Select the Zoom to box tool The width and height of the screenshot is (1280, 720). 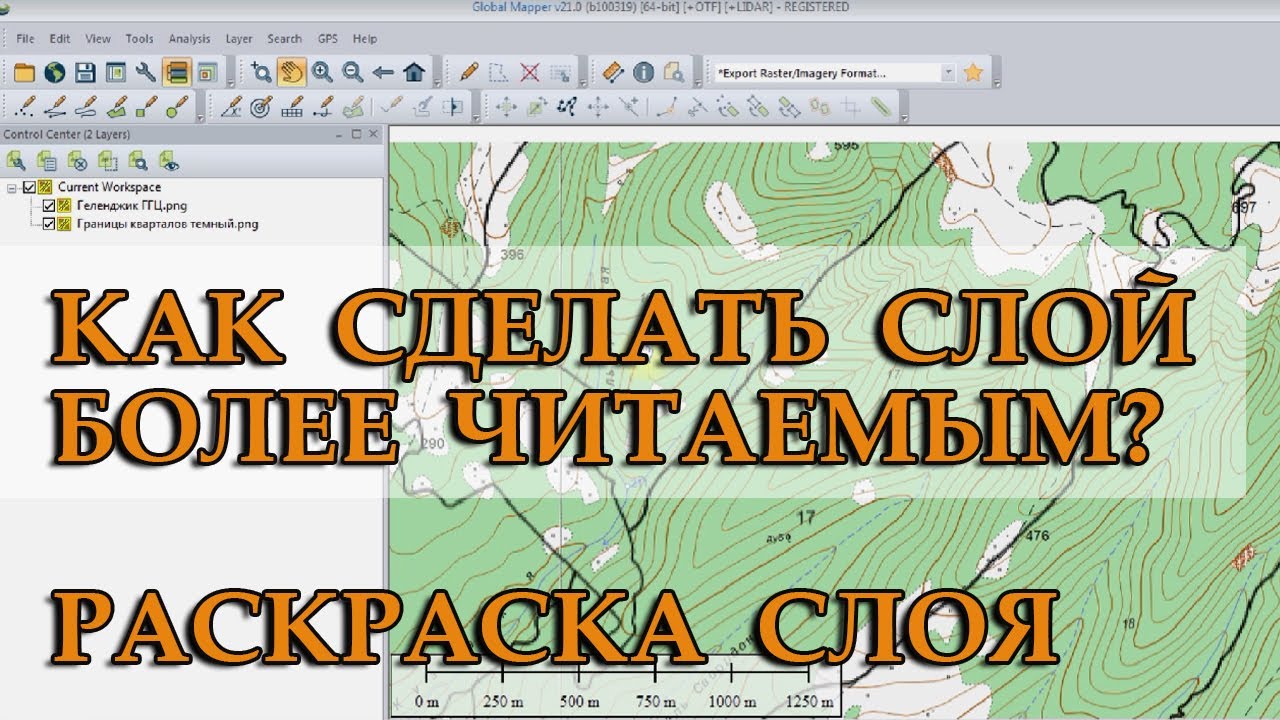pyautogui.click(x=261, y=72)
